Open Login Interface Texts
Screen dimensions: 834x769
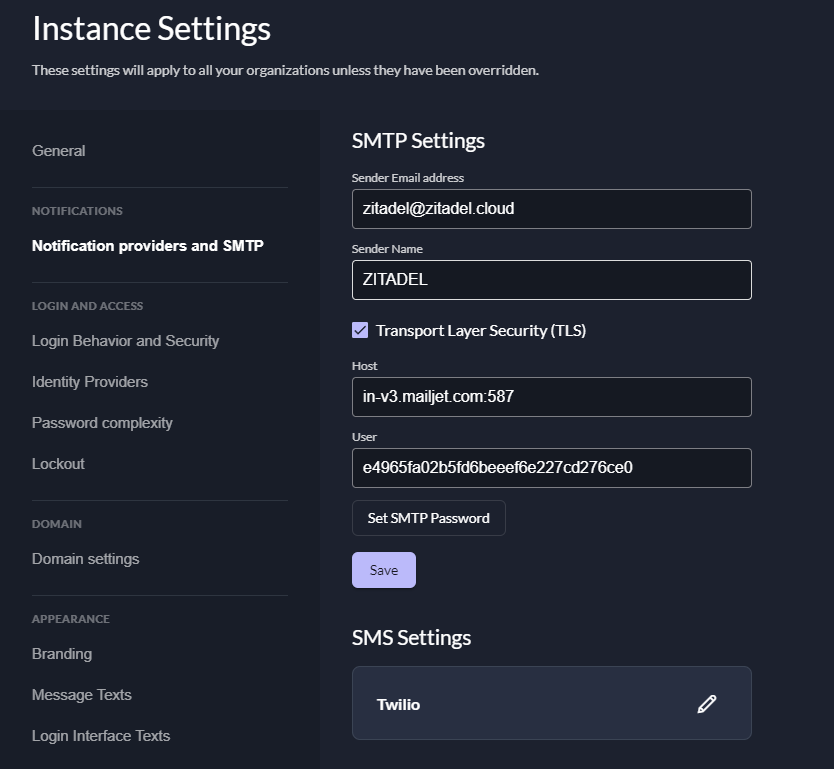click(x=101, y=736)
